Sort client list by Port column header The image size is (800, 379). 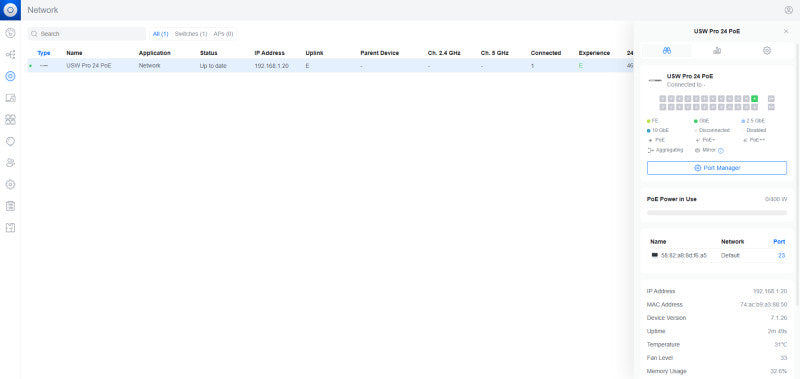(779, 242)
